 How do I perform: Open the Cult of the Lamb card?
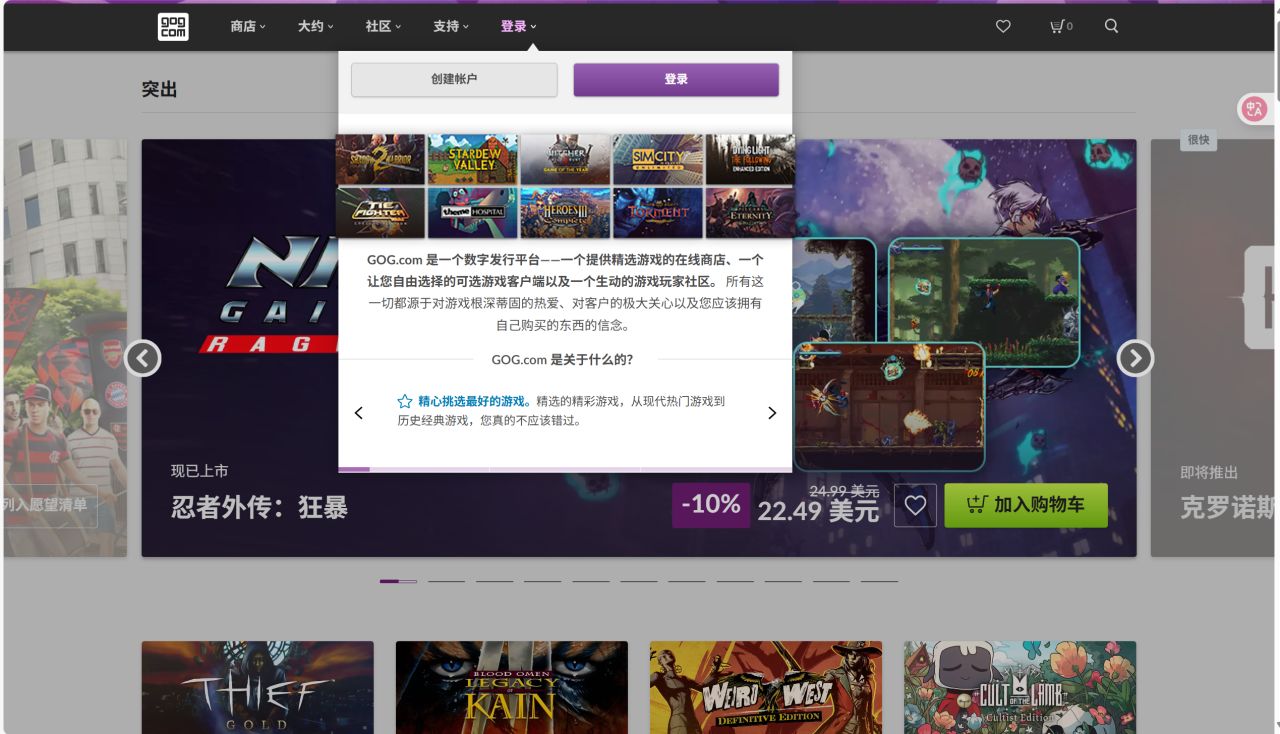[x=1020, y=688]
